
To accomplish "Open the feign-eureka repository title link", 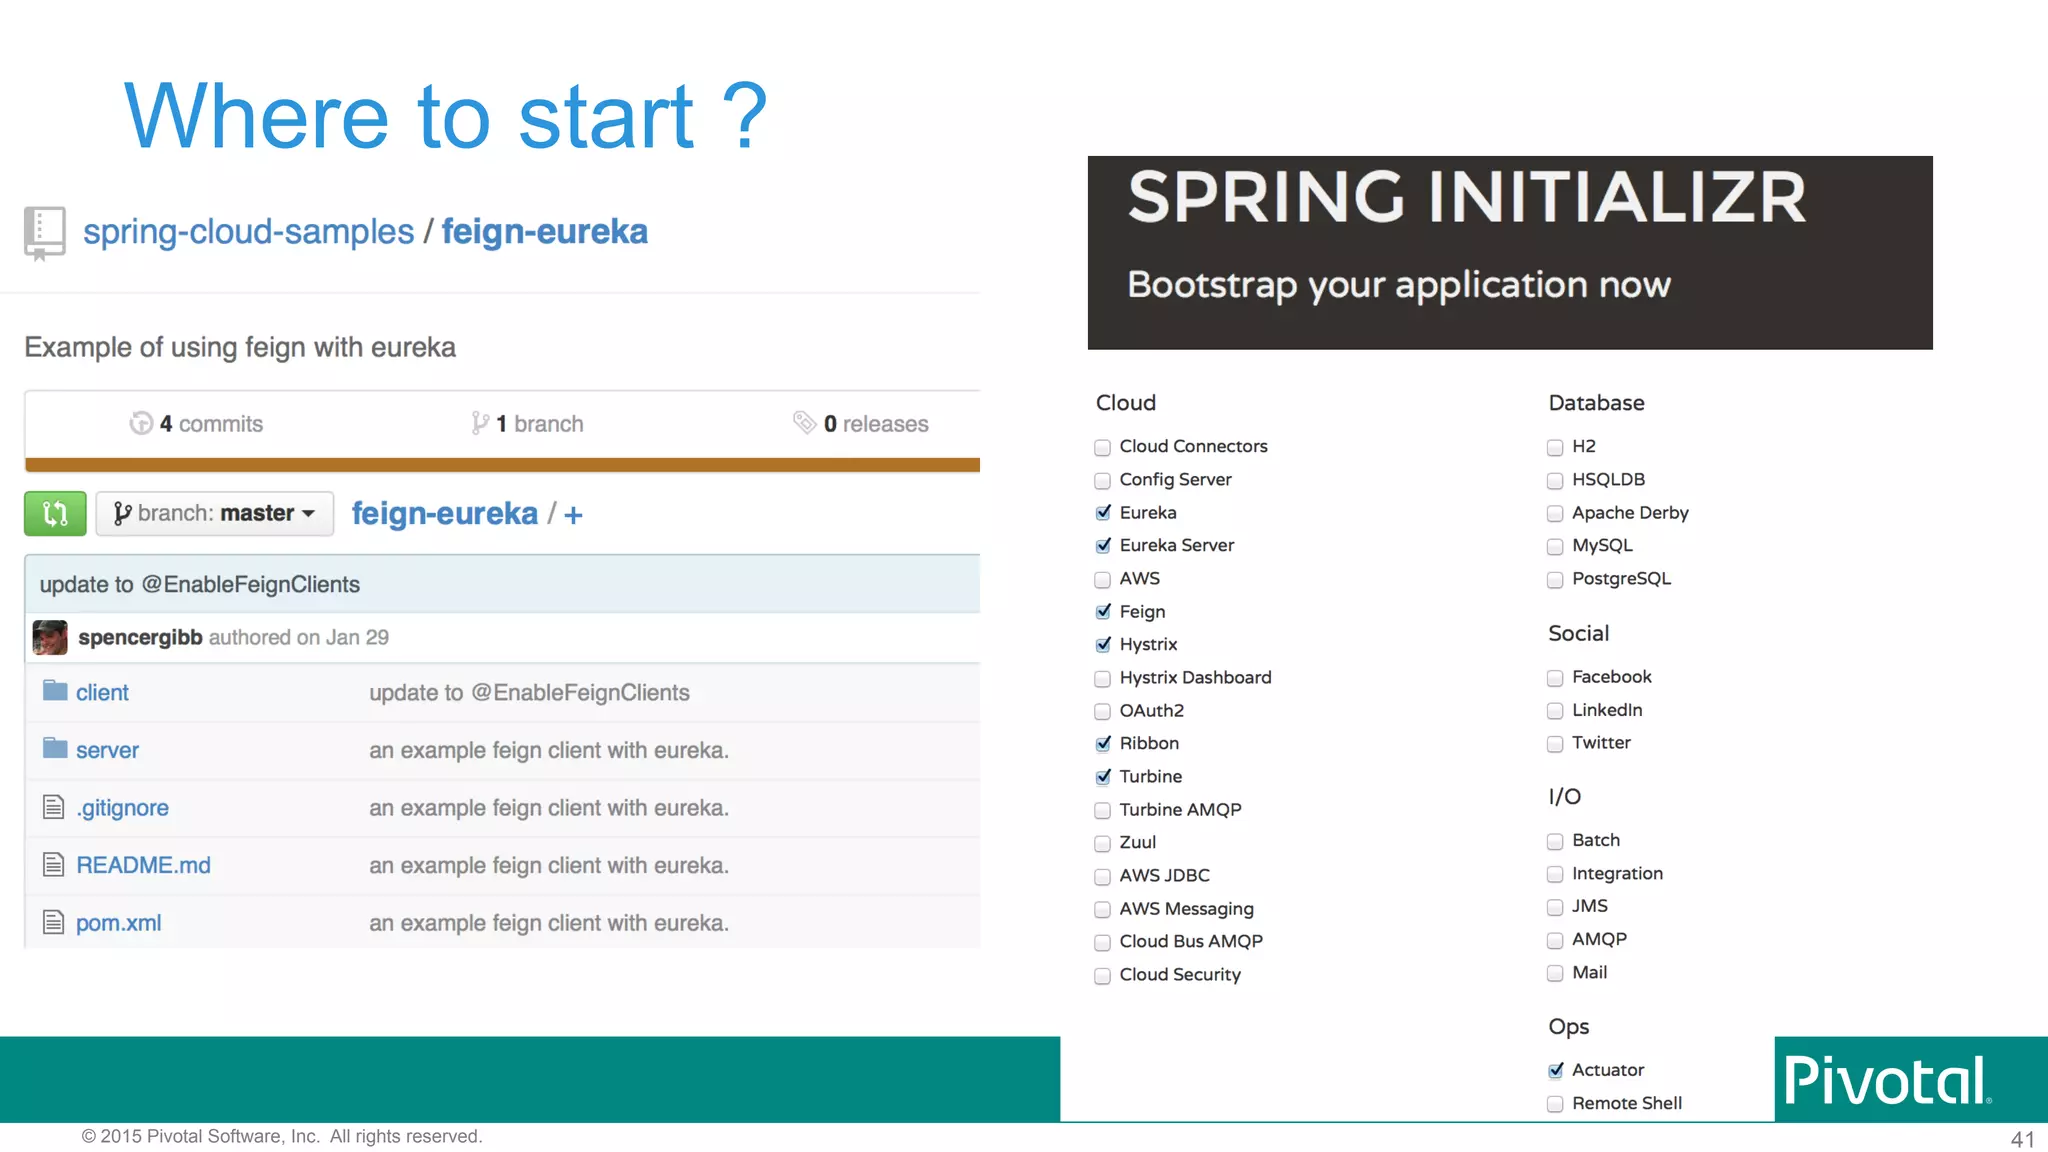I will pyautogui.click(x=545, y=232).
